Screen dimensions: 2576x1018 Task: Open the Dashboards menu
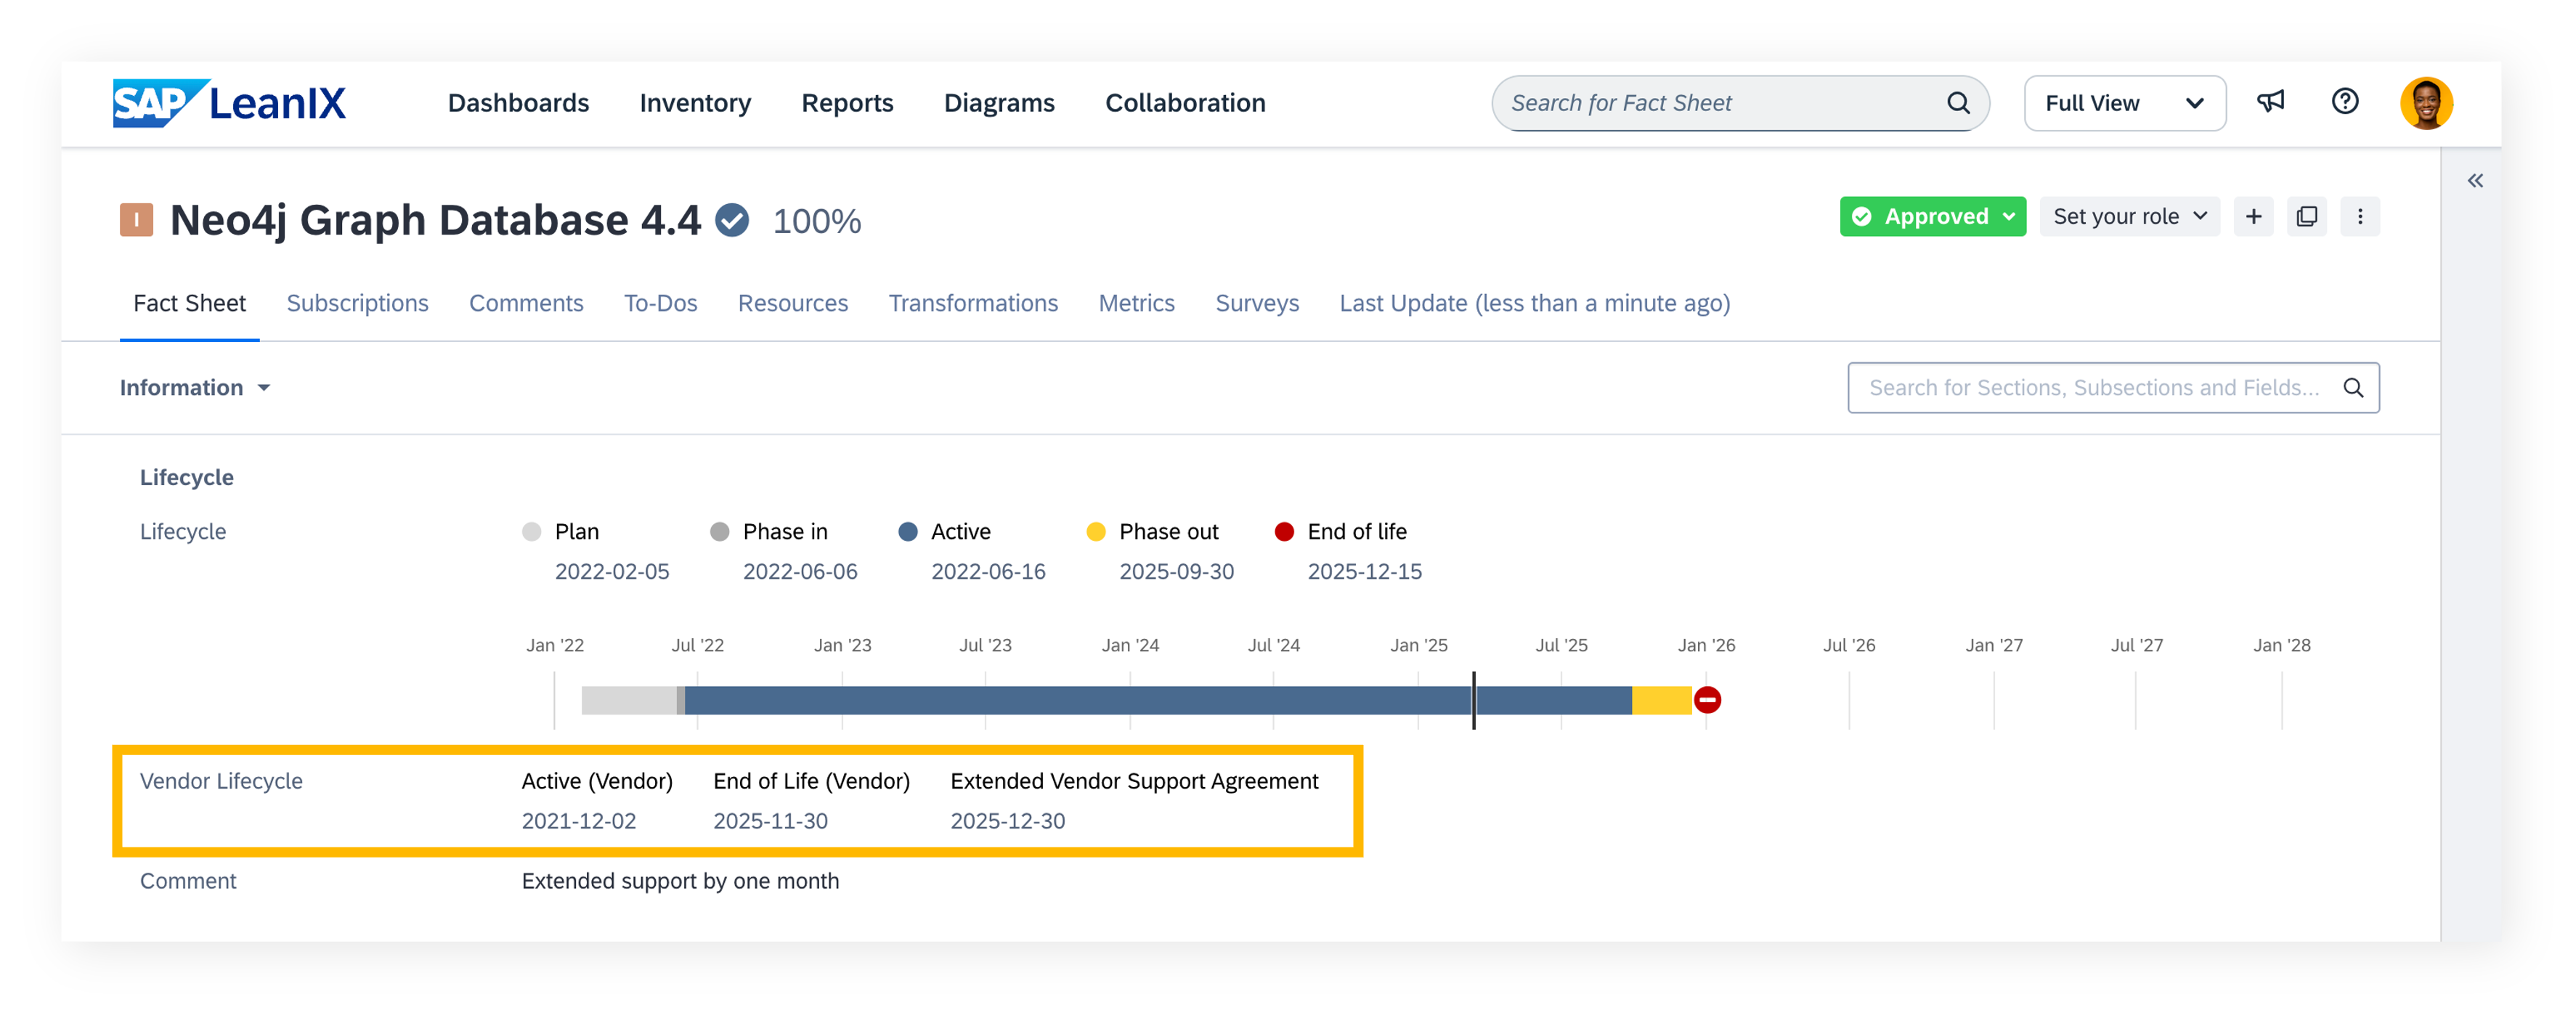point(518,103)
